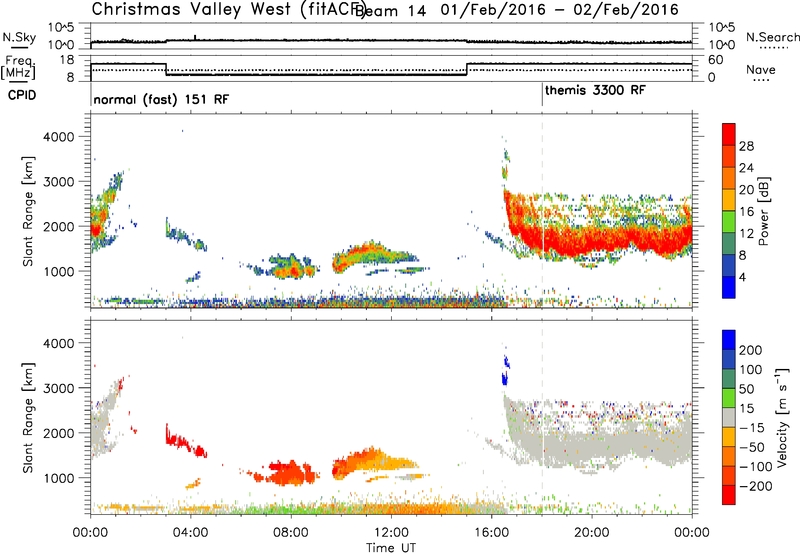Viewport: 800px width, 554px height.
Task: Select the 'normal (fast) 151 RF' CPID annotation
Action: click(x=161, y=99)
